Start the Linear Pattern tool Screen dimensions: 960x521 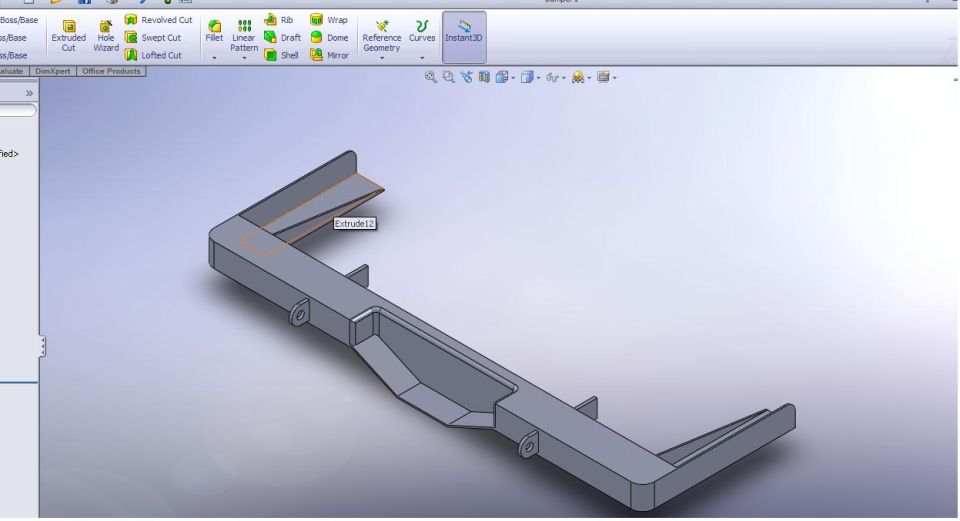pos(244,36)
